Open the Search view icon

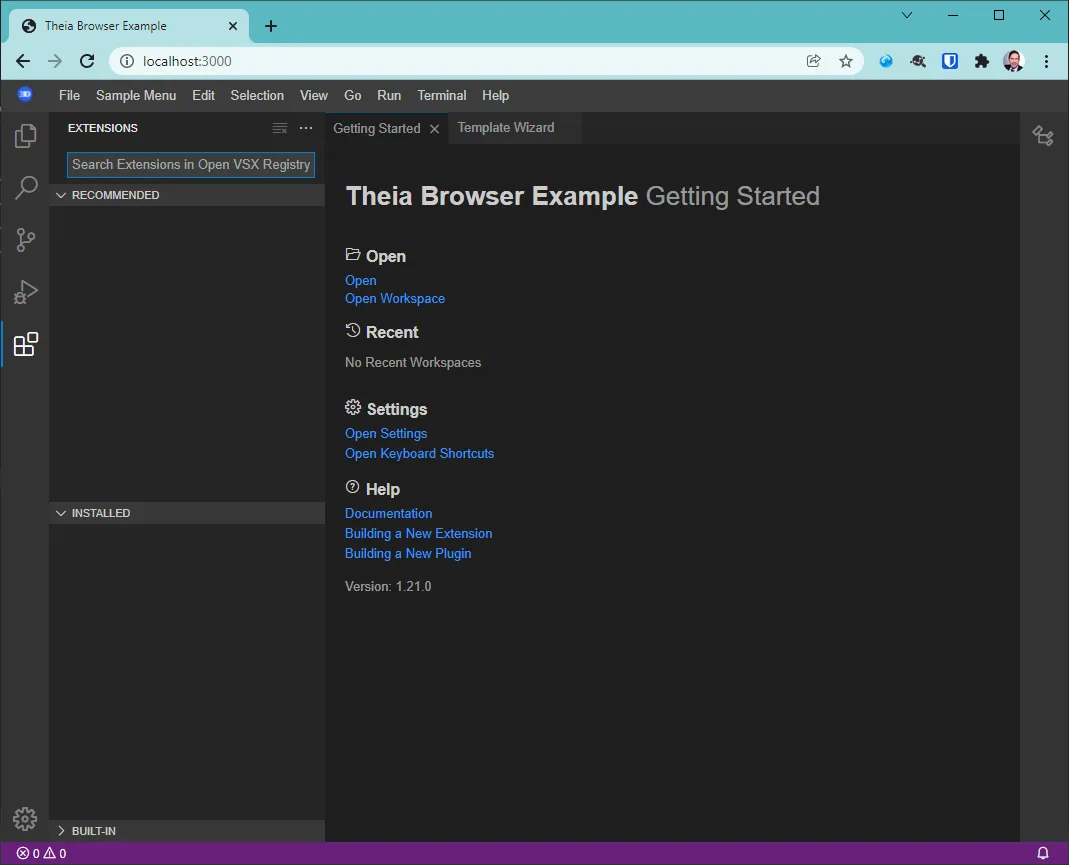click(26, 188)
